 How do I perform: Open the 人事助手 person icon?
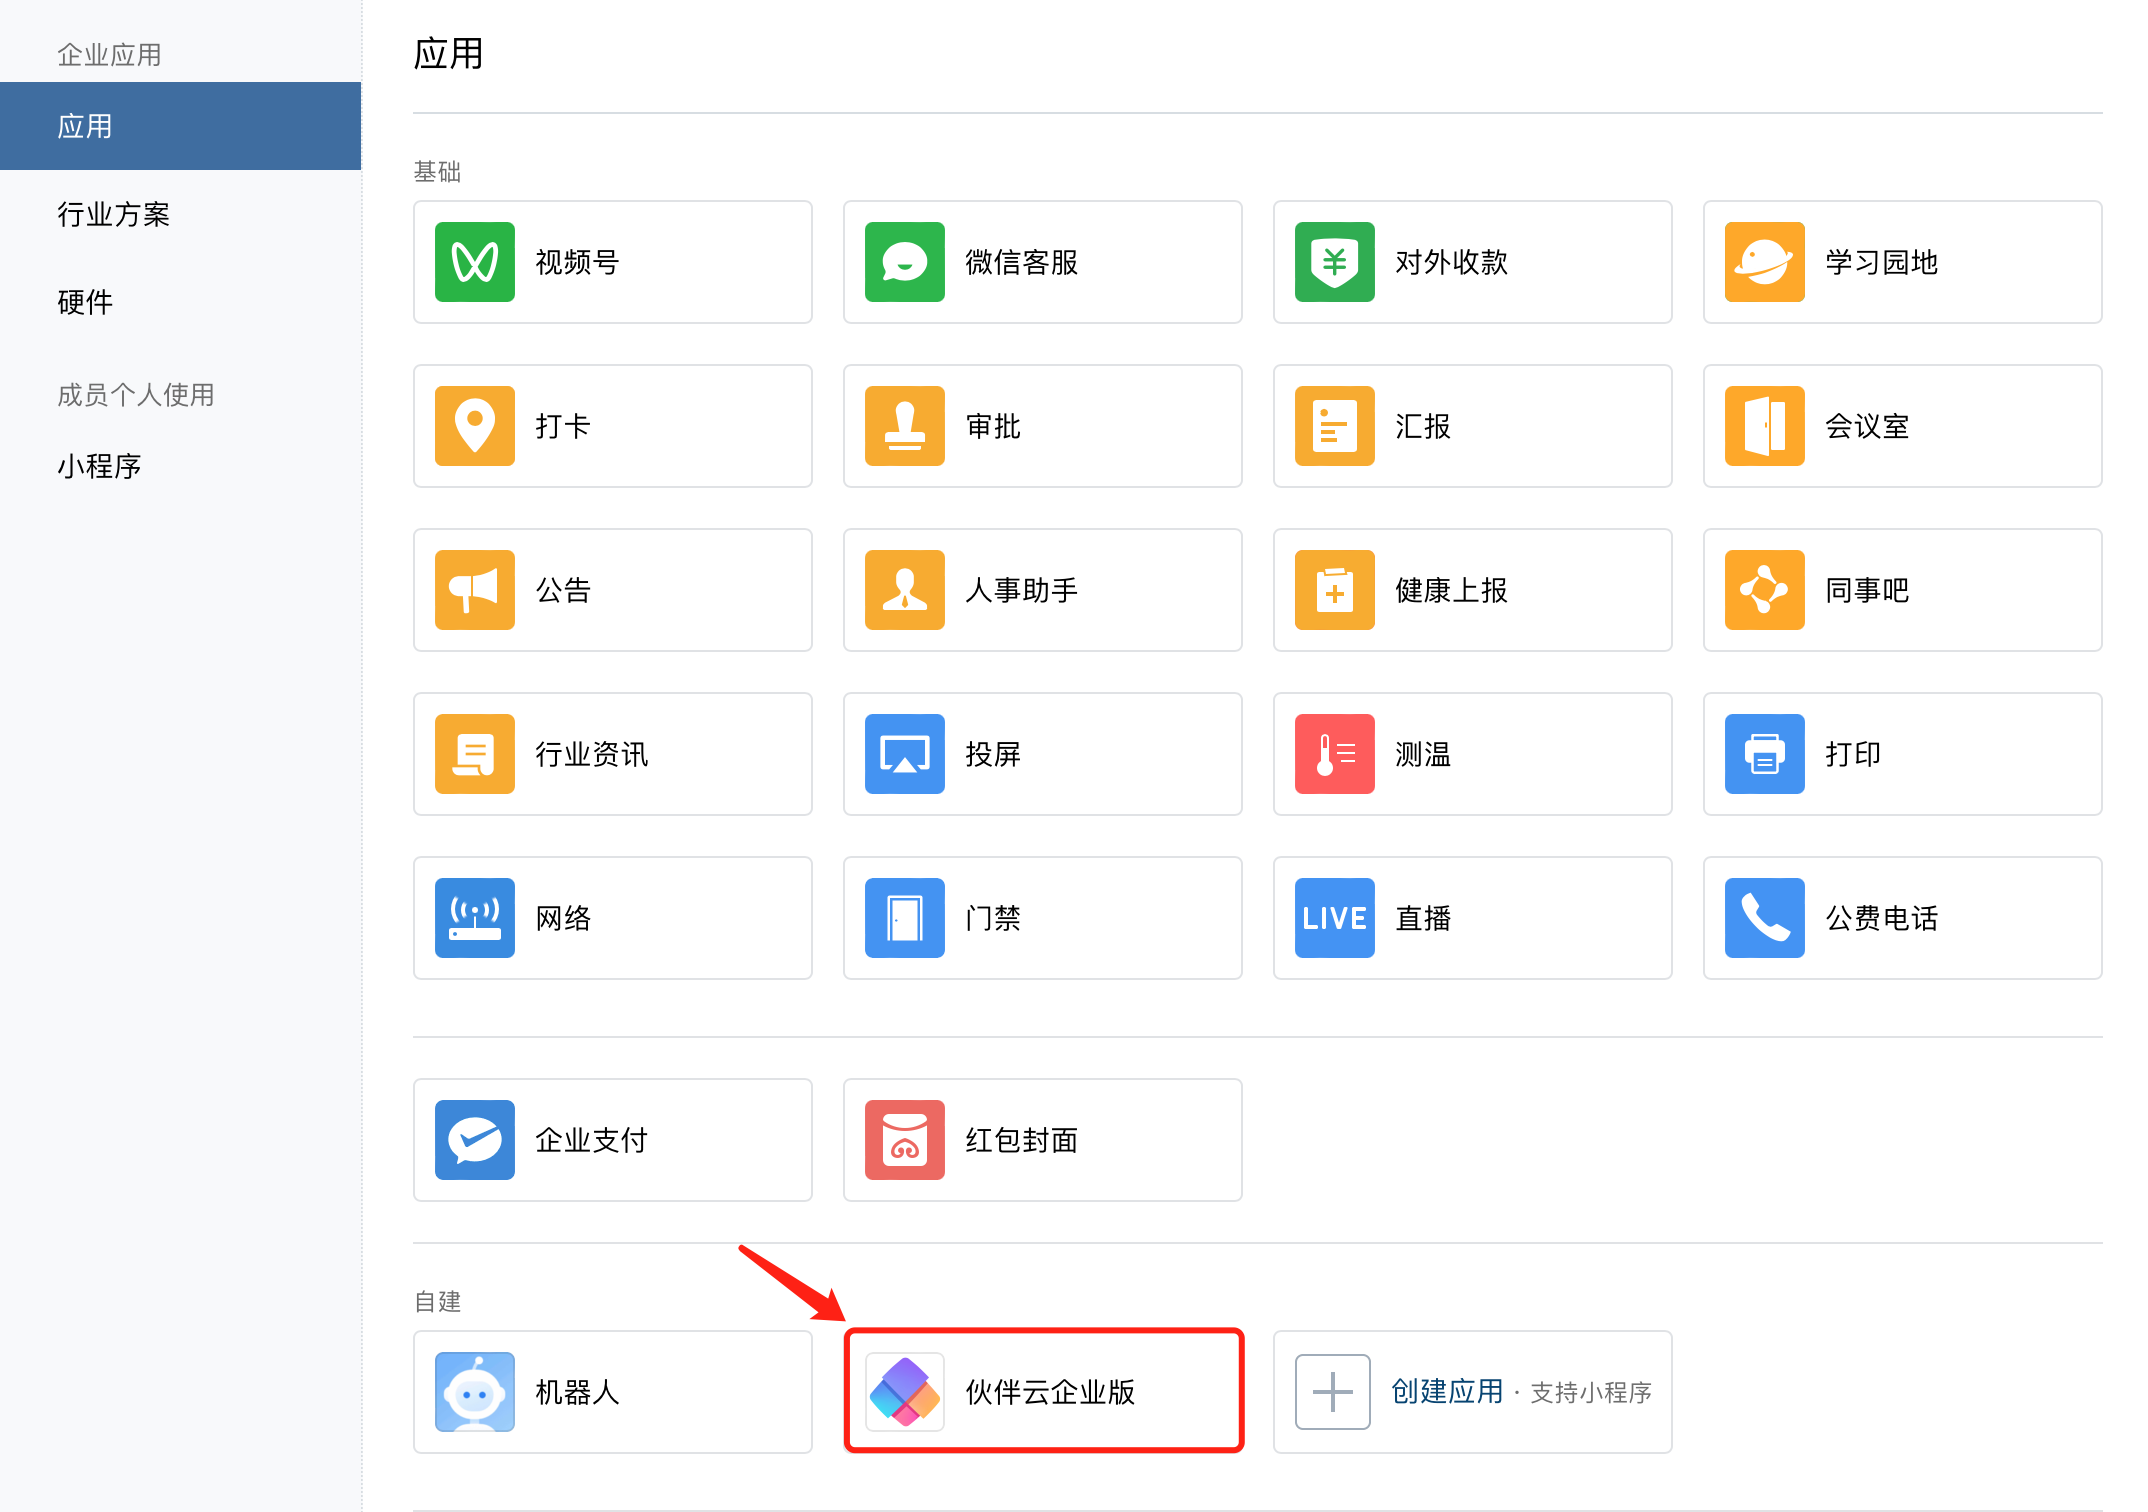(905, 590)
